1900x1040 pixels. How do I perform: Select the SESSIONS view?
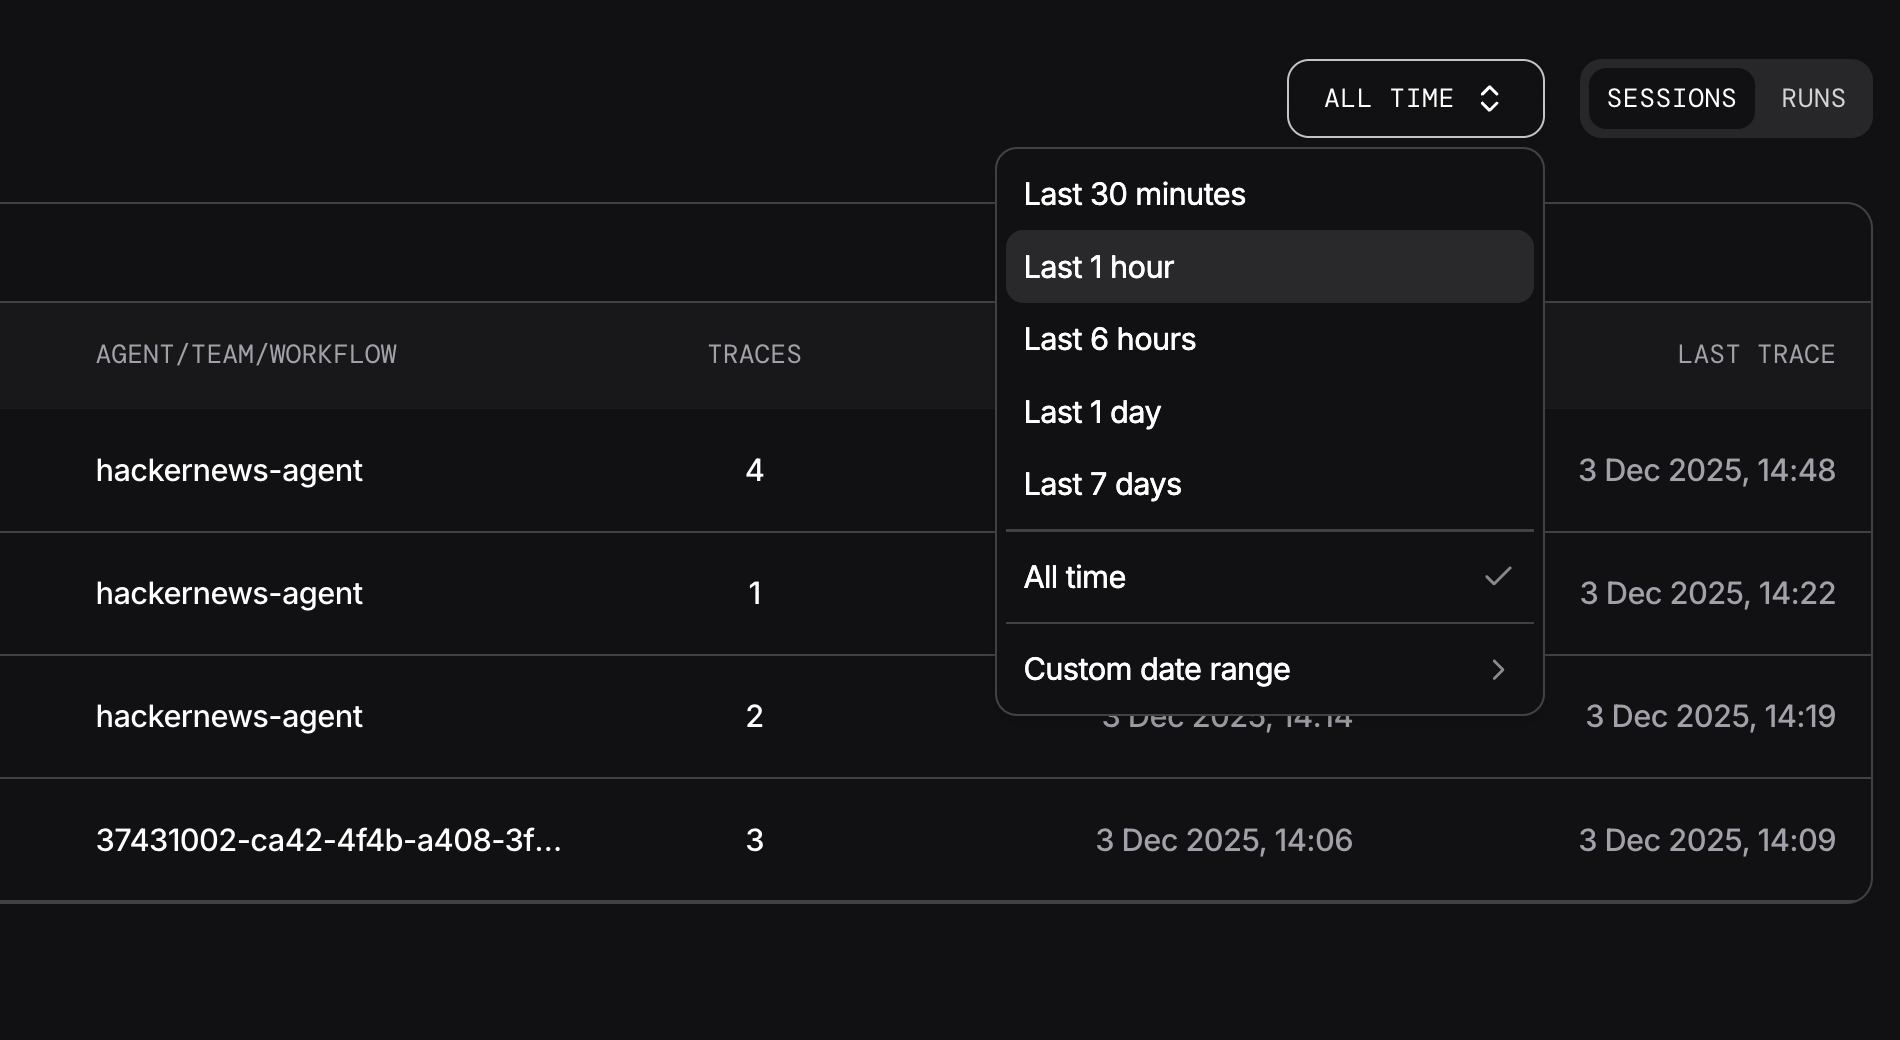[x=1672, y=98]
